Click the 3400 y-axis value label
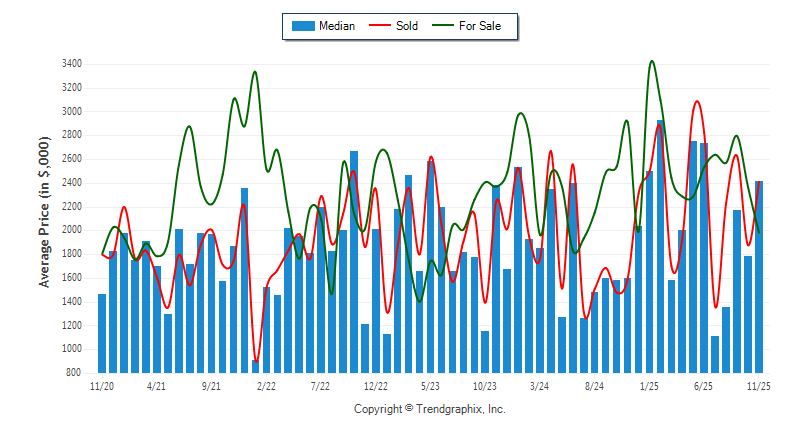Screen dimensions: 800x434 pyautogui.click(x=70, y=64)
